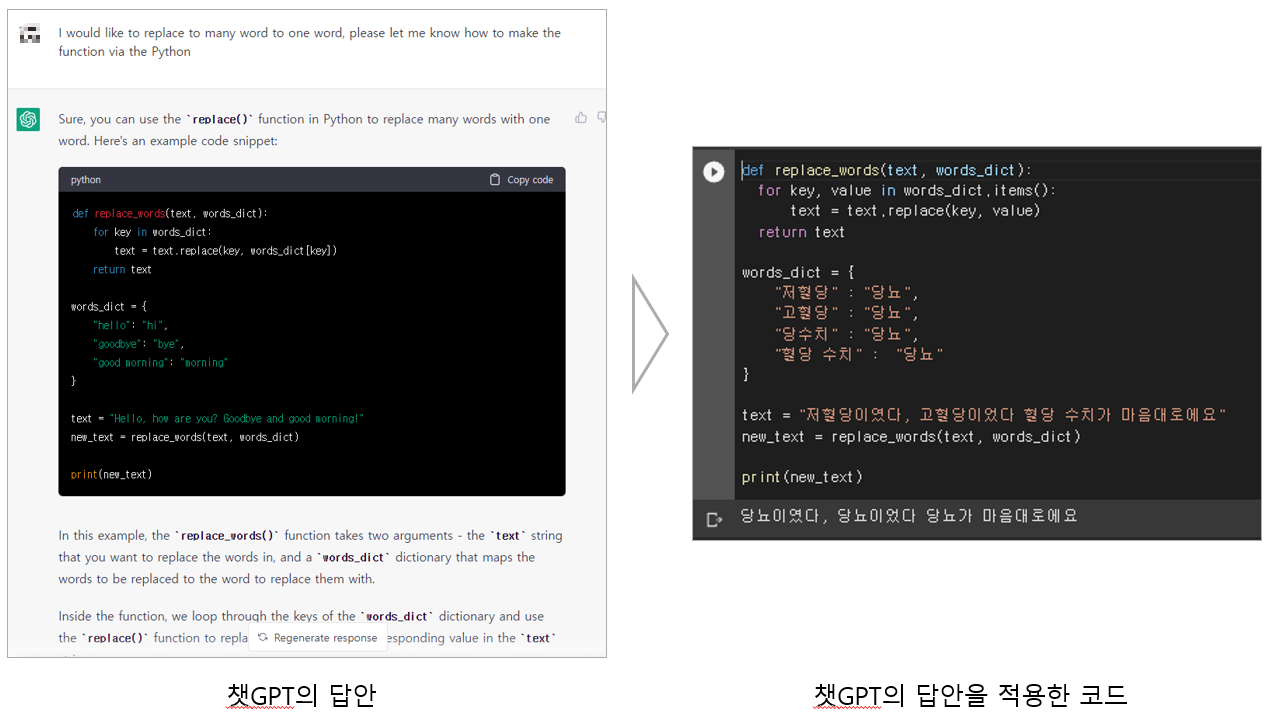Click the Colab 'print(new_text)' line
This screenshot has width=1270, height=723.
point(802,477)
